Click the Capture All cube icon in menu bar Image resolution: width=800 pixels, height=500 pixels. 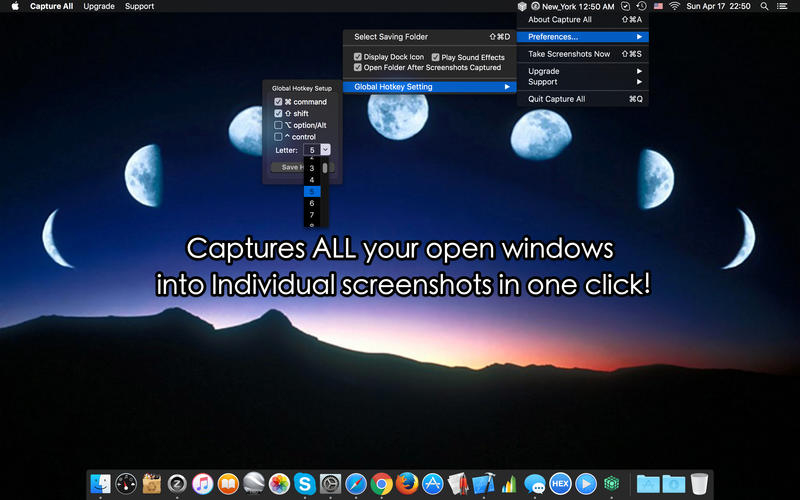[522, 6]
